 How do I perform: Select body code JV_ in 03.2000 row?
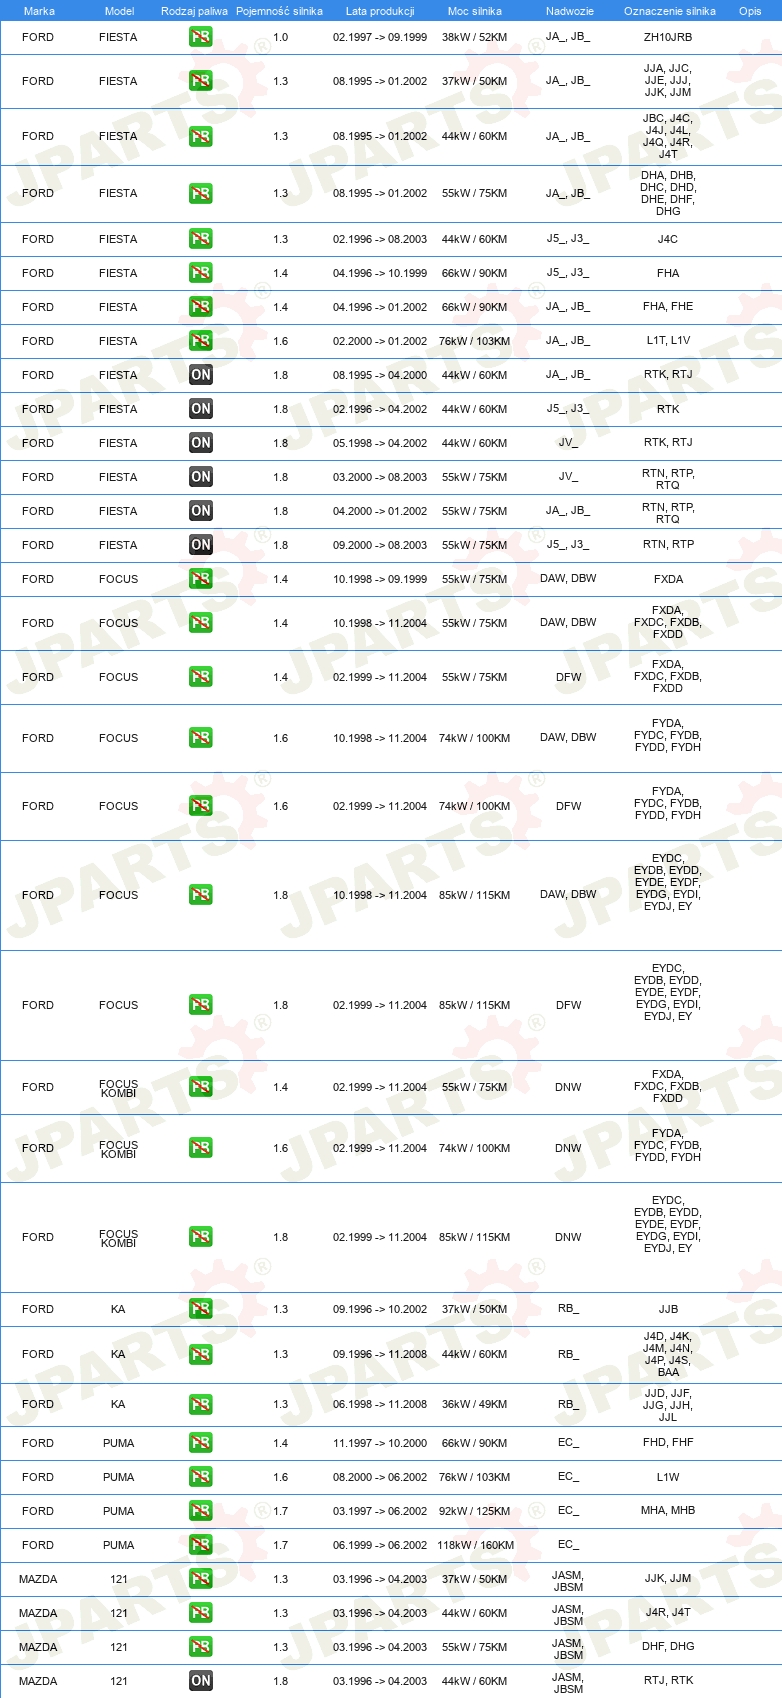click(x=568, y=477)
